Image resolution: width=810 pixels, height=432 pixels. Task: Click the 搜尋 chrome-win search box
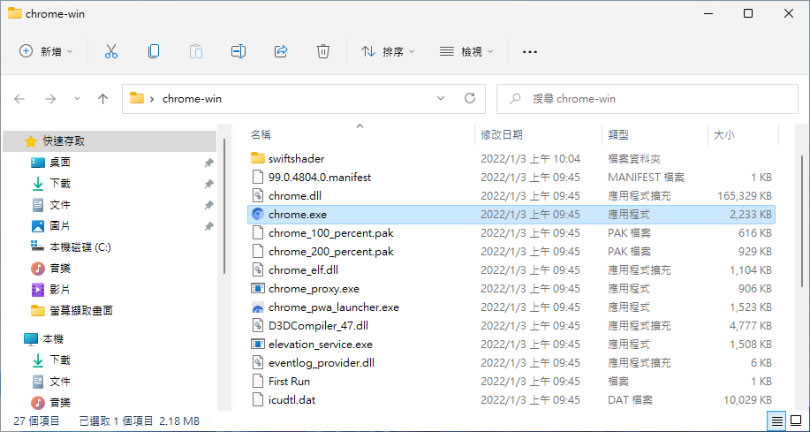coord(647,99)
